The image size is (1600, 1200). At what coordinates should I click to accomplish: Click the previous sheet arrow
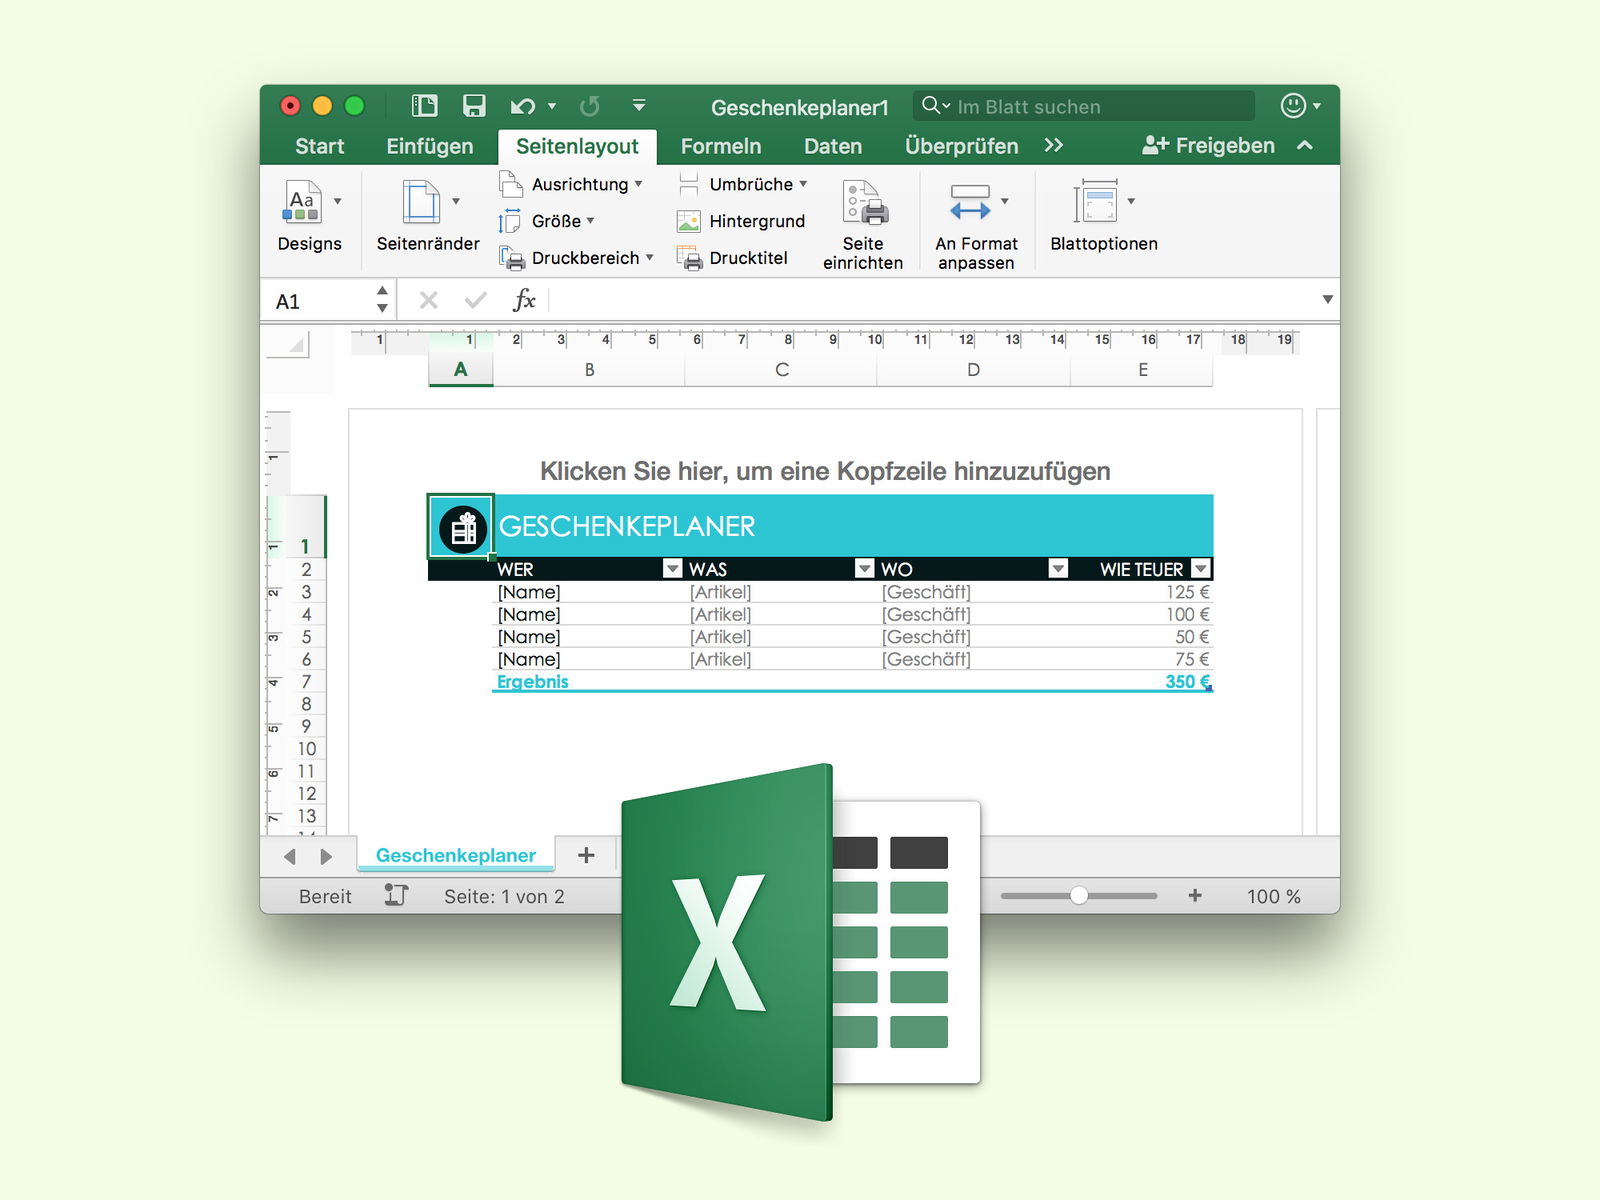pos(290,856)
